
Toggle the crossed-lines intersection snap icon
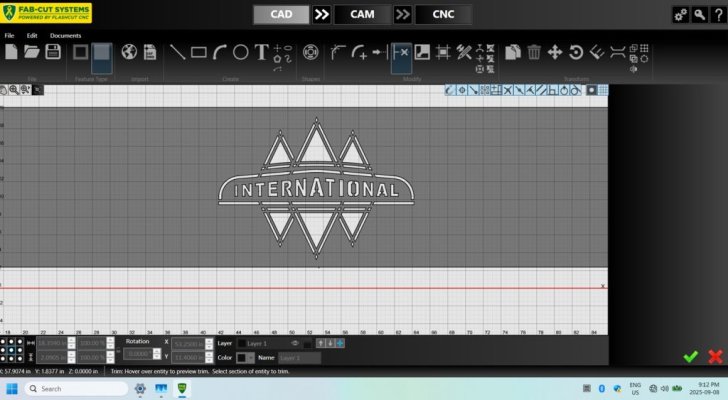(x=507, y=90)
